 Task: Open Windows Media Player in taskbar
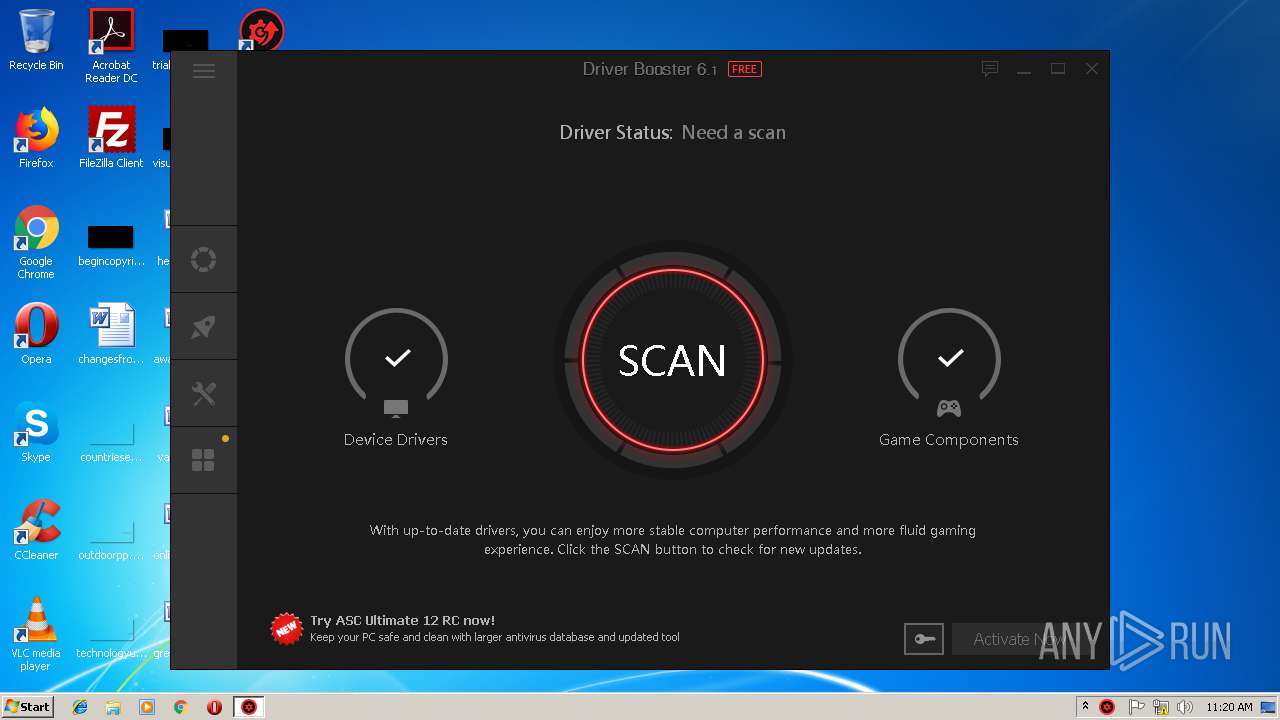coord(147,707)
